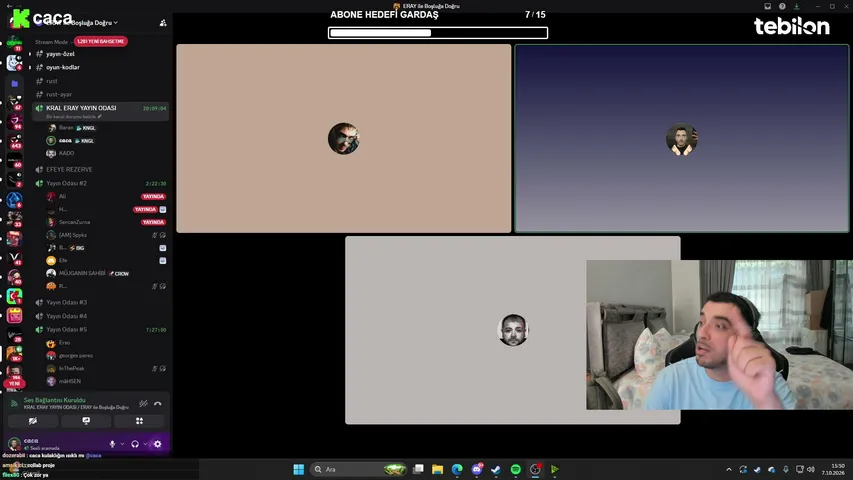This screenshot has height=480, width=853.
Task: Click user Baran in voice channel
Action: coord(66,128)
